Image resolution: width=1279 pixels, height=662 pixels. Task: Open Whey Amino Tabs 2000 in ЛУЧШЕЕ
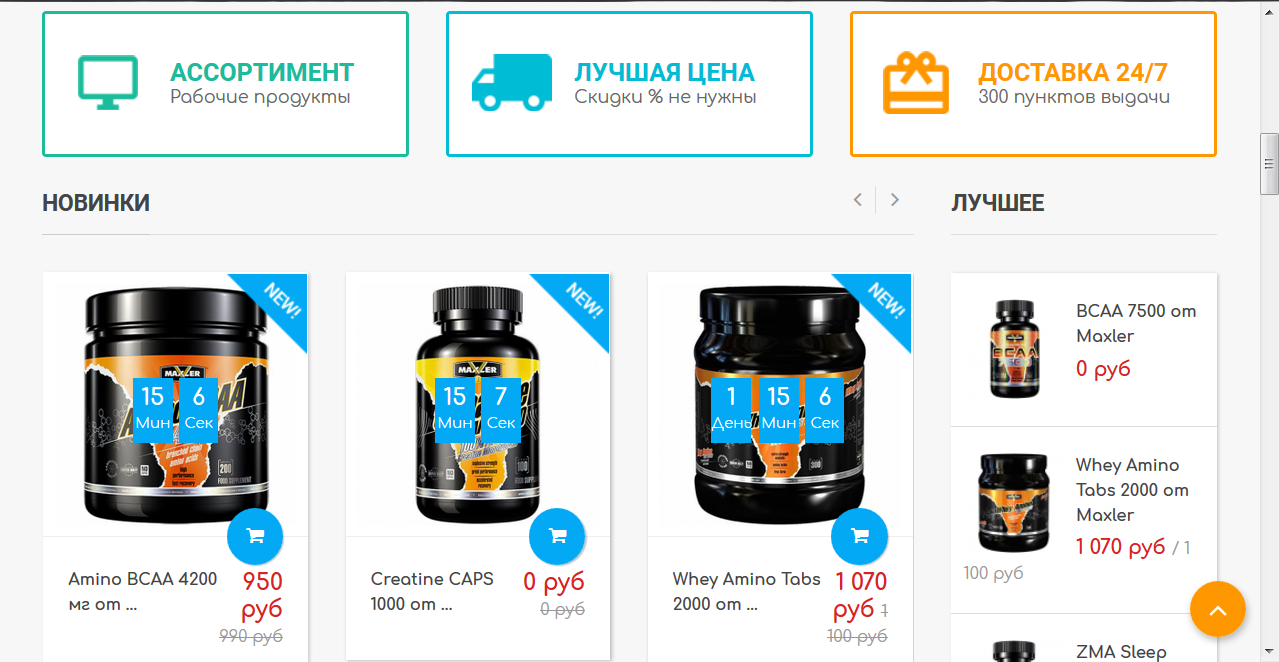click(x=1132, y=490)
